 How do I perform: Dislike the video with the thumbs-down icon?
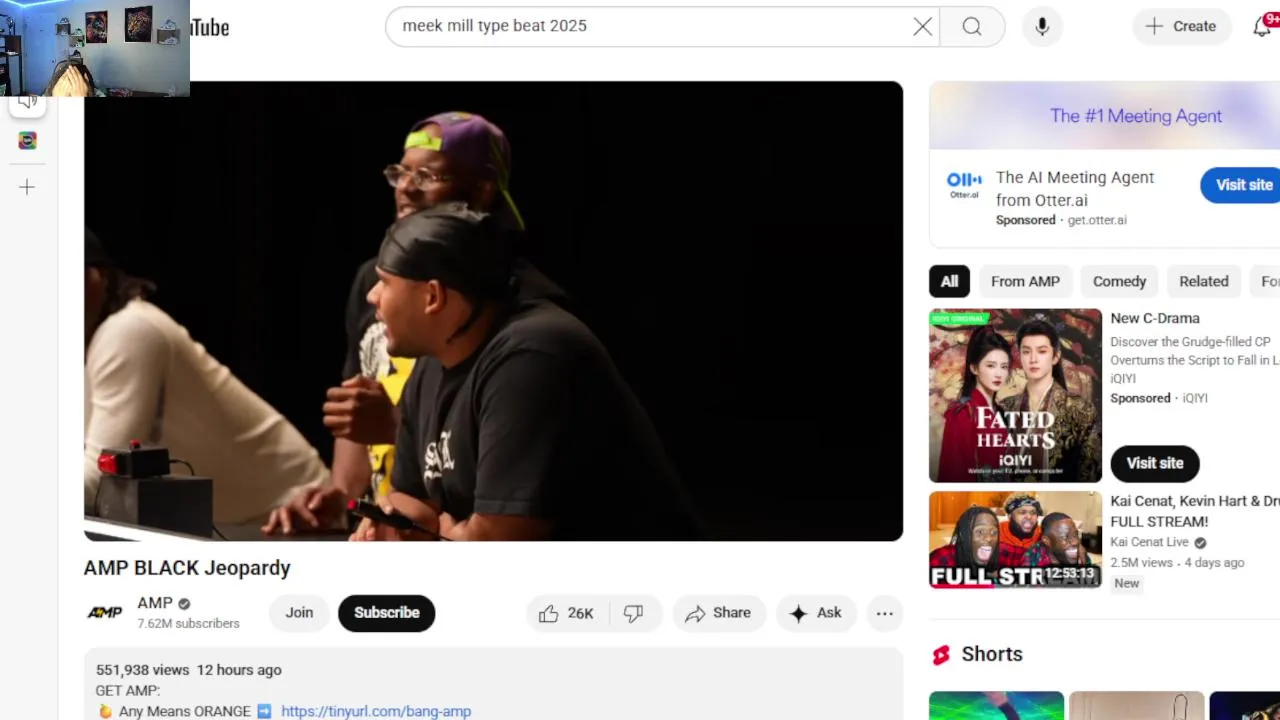pos(633,613)
